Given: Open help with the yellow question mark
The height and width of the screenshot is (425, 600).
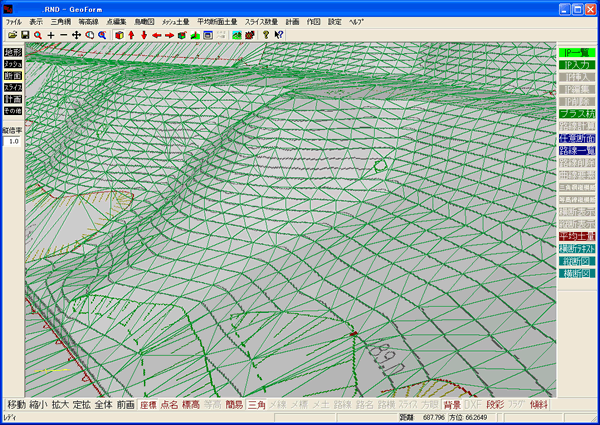Looking at the screenshot, I should point(266,35).
